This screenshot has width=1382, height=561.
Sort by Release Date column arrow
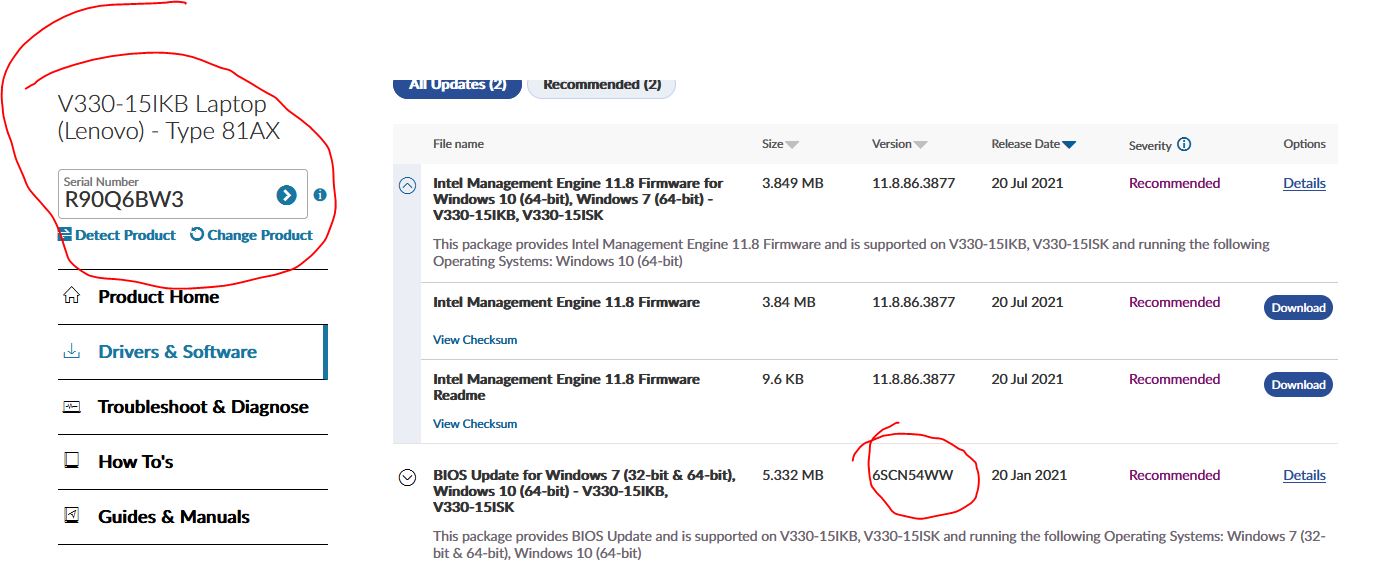[x=1069, y=145]
